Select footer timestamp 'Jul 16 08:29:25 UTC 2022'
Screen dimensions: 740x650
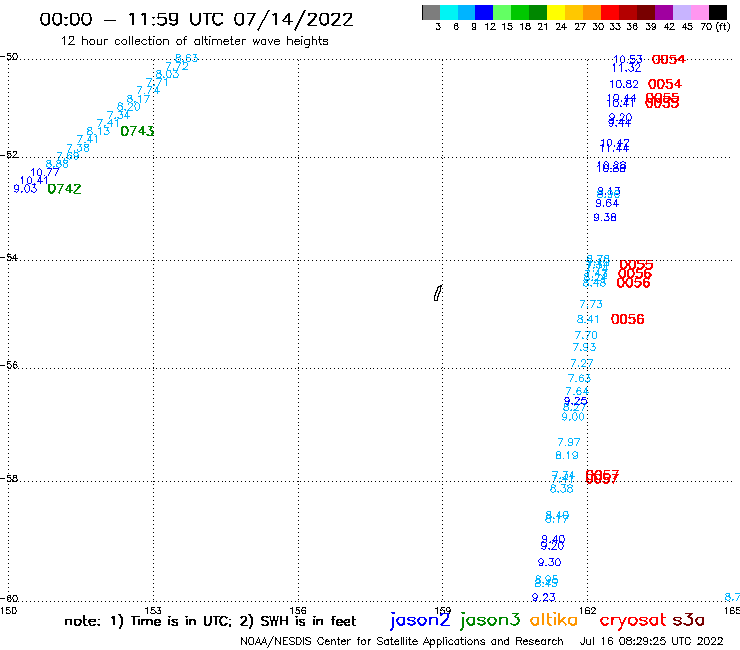tap(651, 641)
